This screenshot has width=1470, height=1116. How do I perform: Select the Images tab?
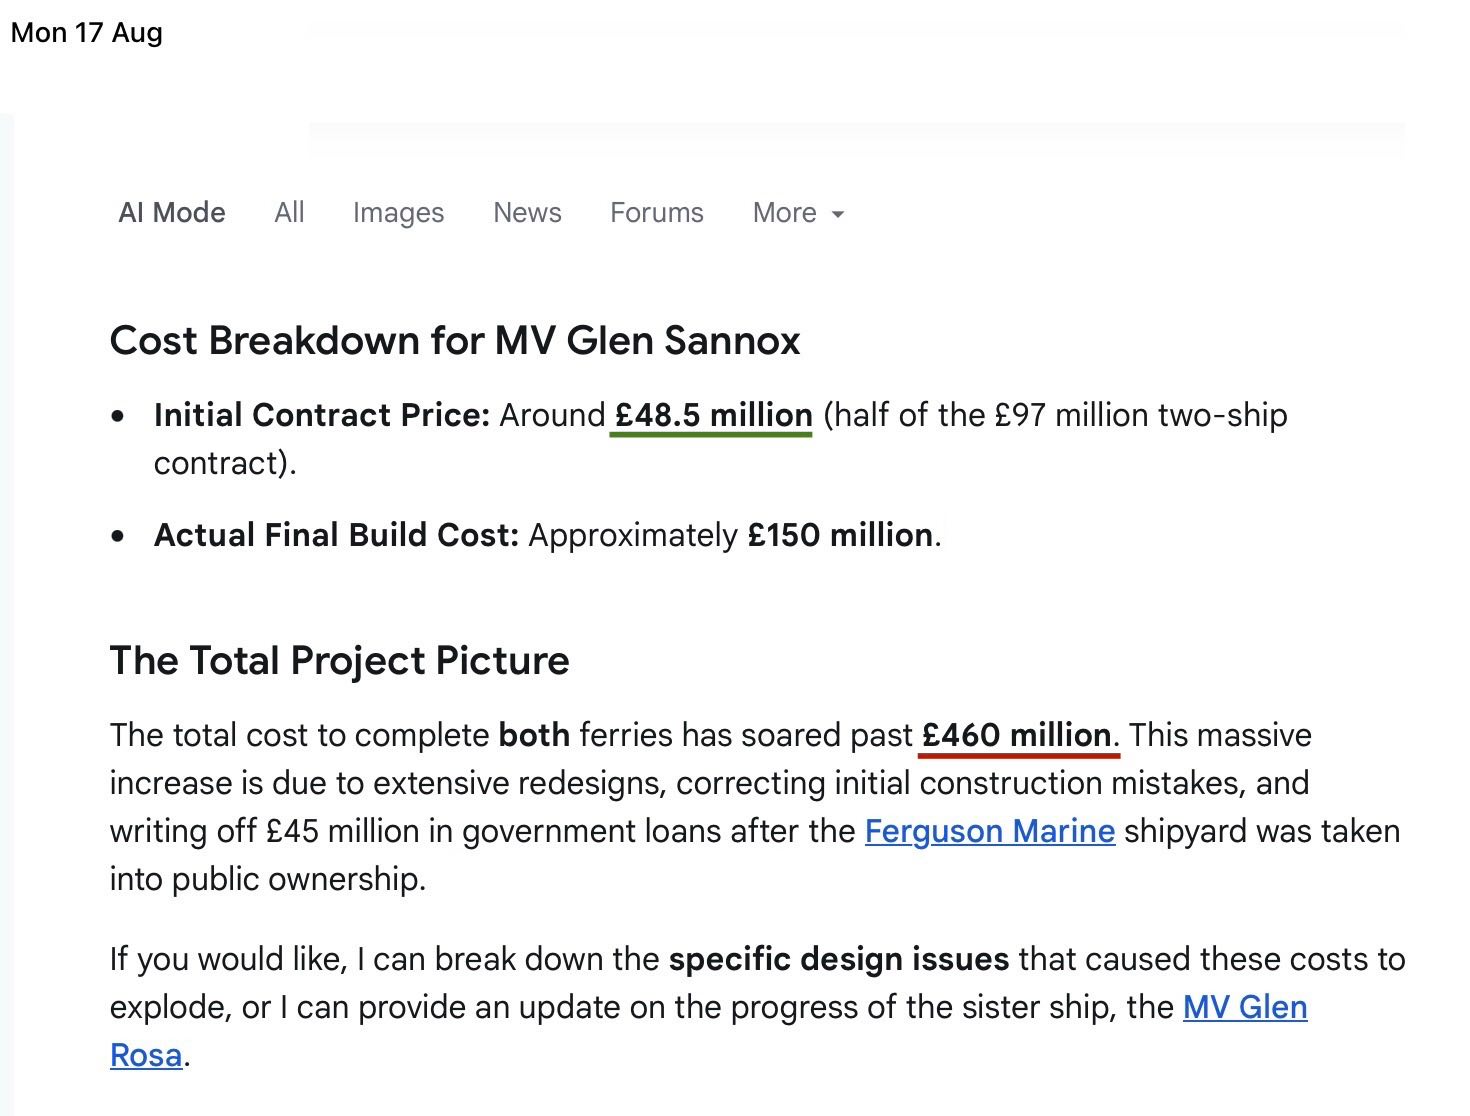[398, 213]
